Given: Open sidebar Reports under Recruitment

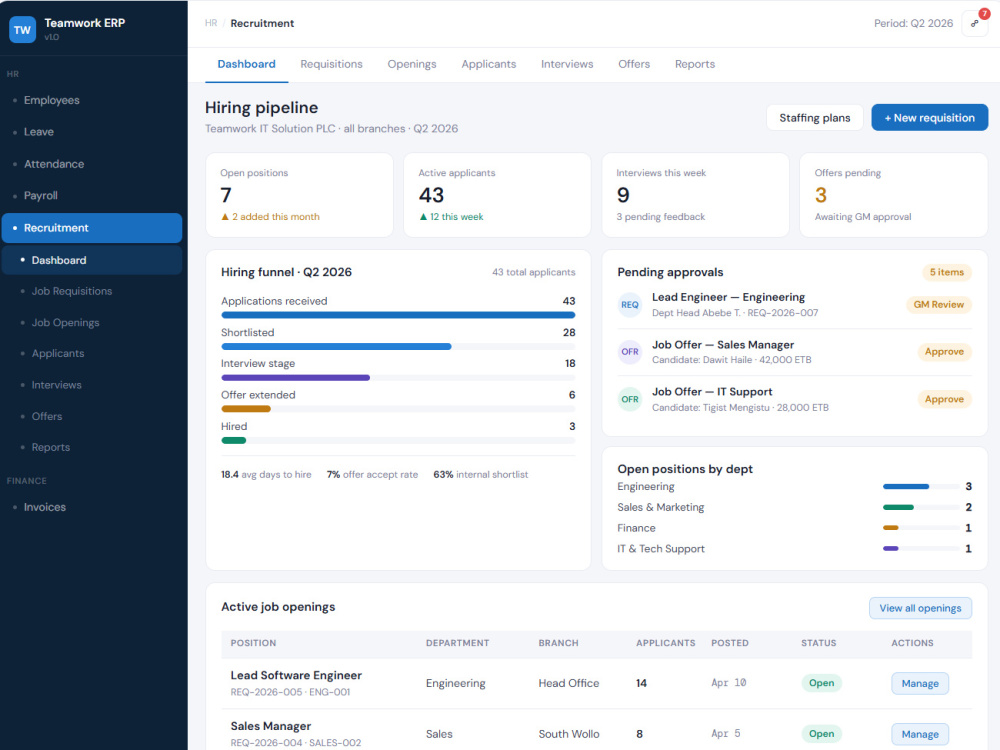Looking at the screenshot, I should coord(92,447).
